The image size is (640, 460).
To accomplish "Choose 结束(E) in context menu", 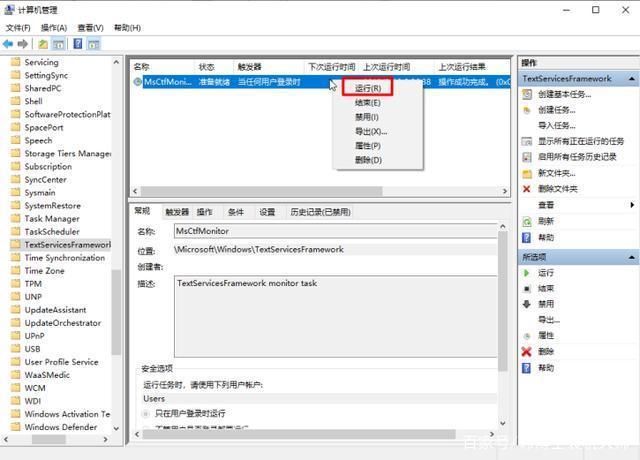I will (368, 102).
